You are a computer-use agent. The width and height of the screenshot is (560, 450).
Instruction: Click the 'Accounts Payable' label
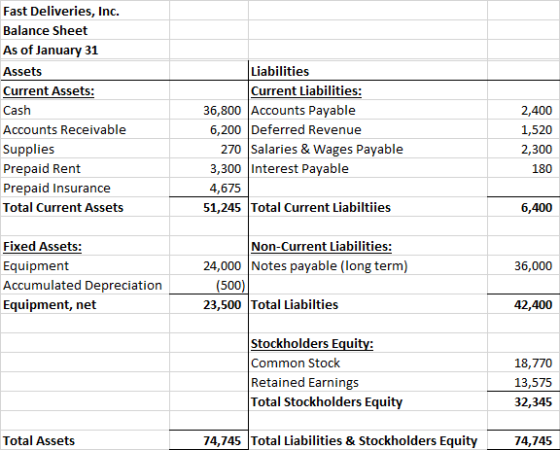pyautogui.click(x=303, y=110)
